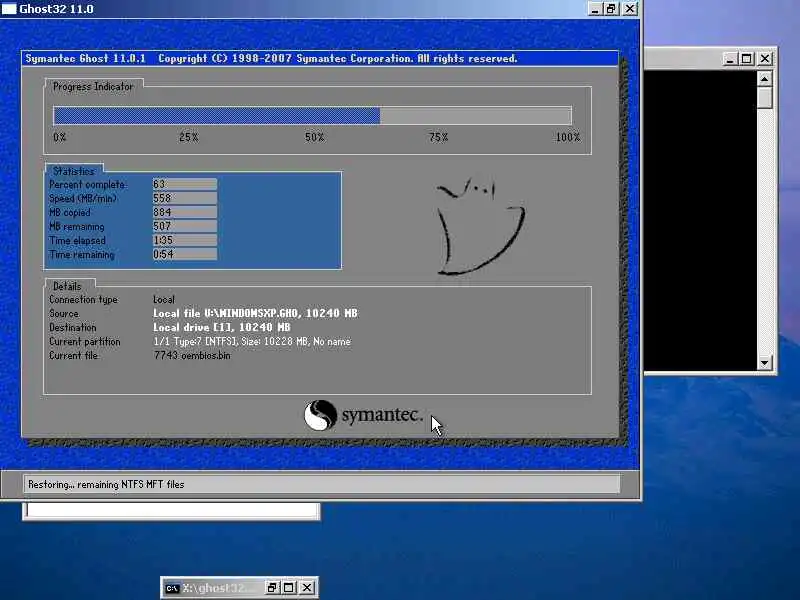The height and width of the screenshot is (600, 800).
Task: Click the Time remaining value 0:54
Action: [185, 254]
